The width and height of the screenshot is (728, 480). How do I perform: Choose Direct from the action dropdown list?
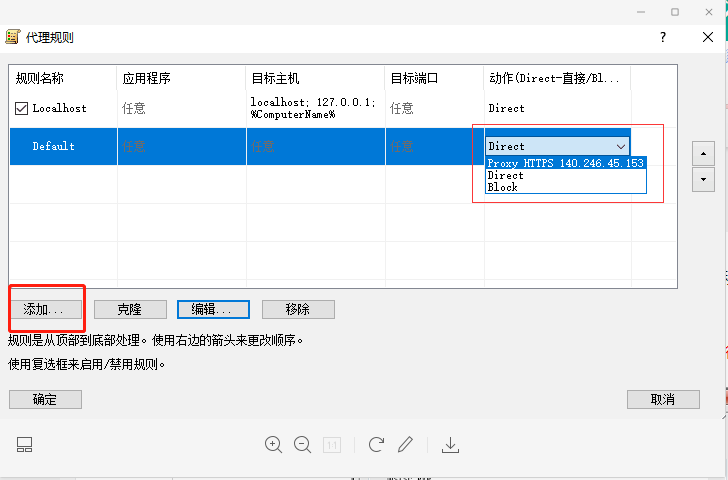505,175
